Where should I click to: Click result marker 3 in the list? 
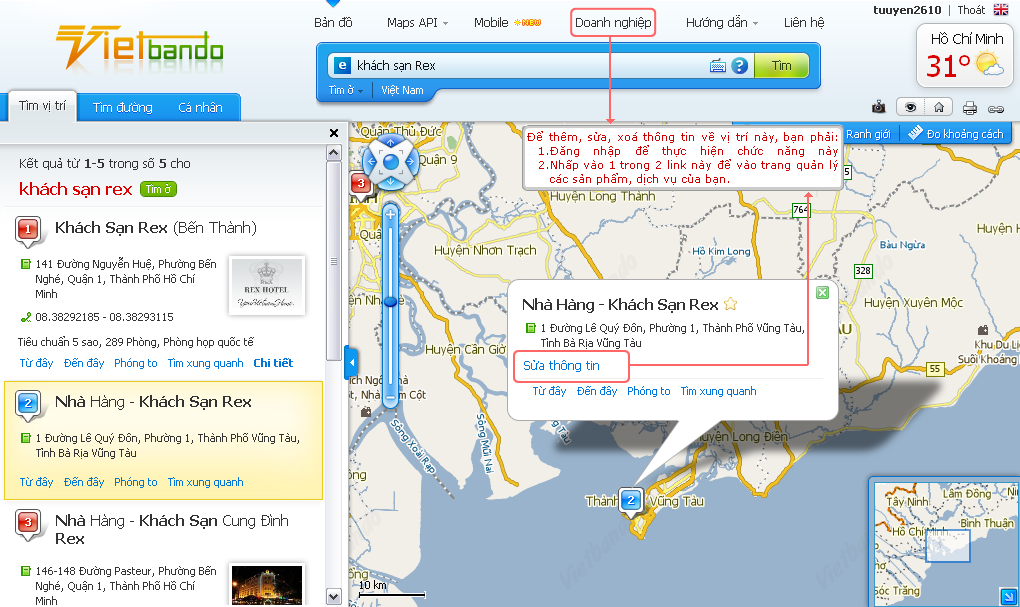pyautogui.click(x=28, y=524)
